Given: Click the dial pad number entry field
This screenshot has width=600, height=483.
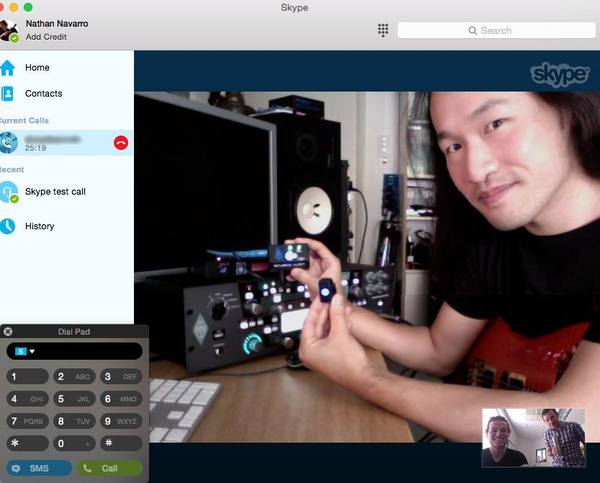Looking at the screenshot, I should 74,351.
